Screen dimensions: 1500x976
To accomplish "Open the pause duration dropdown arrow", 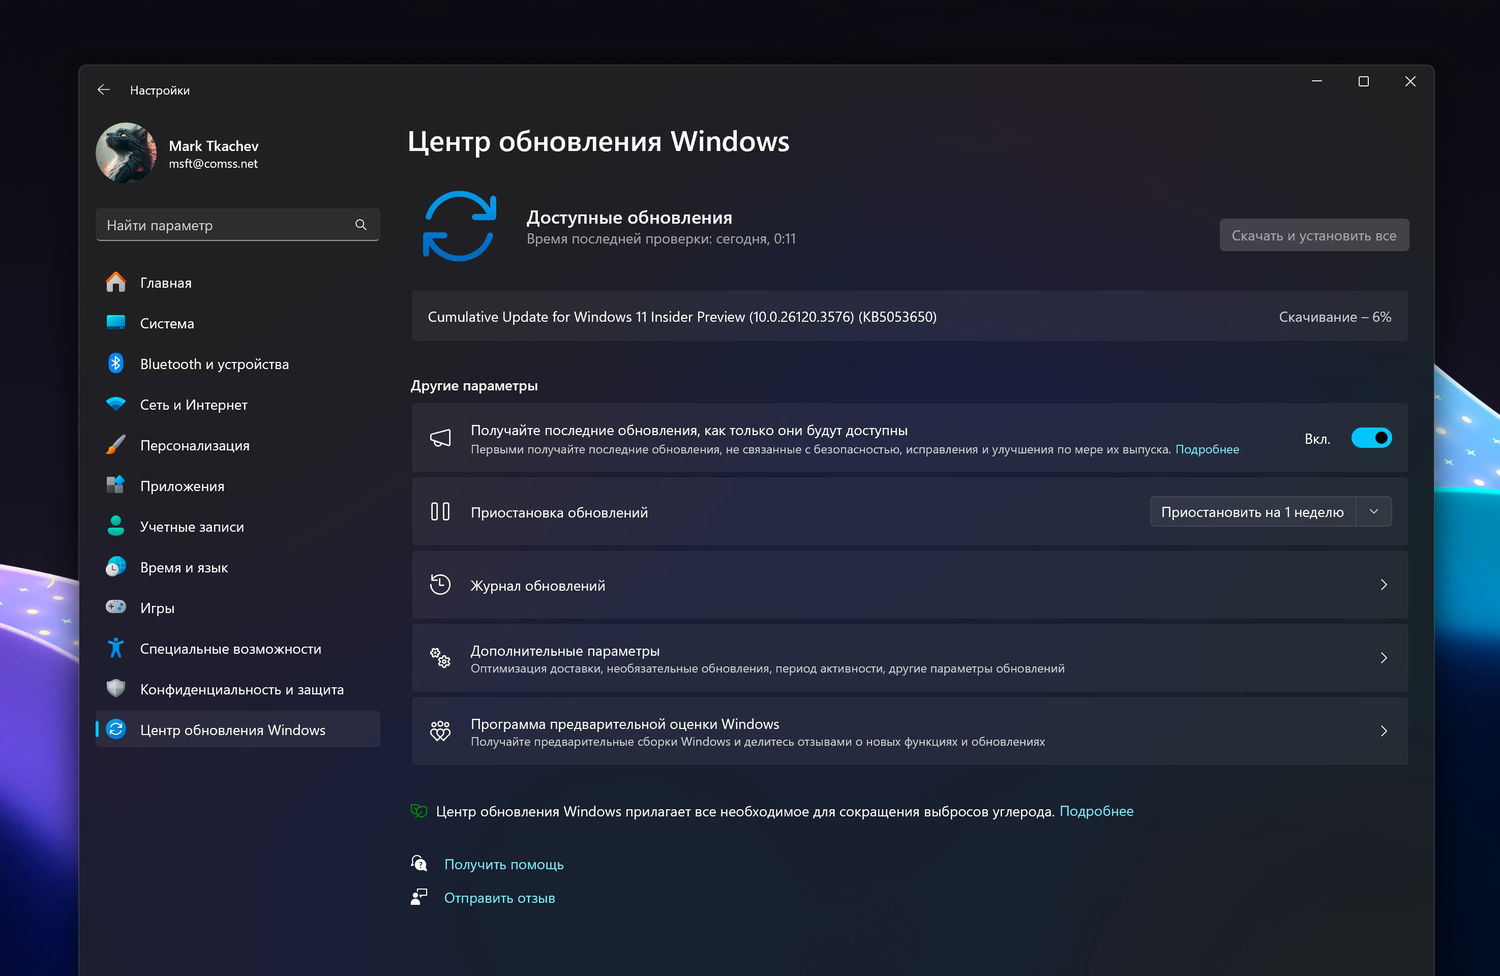I will 1374,512.
